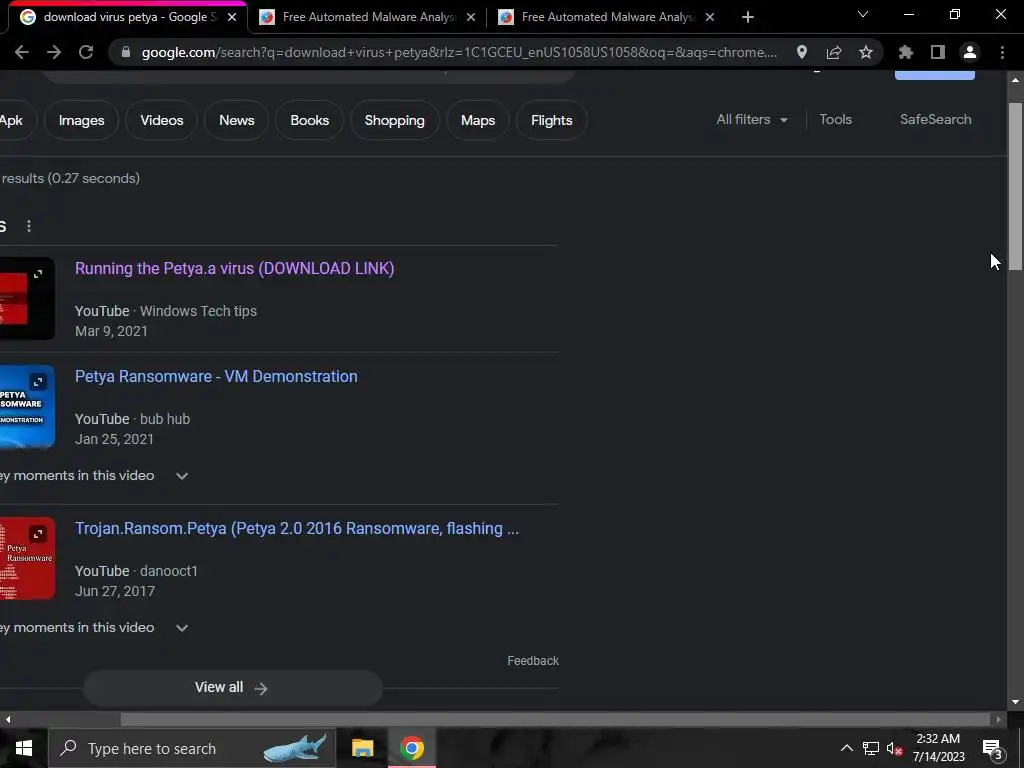1024x768 pixels.
Task: Open the location pin icon in address bar
Action: point(802,52)
